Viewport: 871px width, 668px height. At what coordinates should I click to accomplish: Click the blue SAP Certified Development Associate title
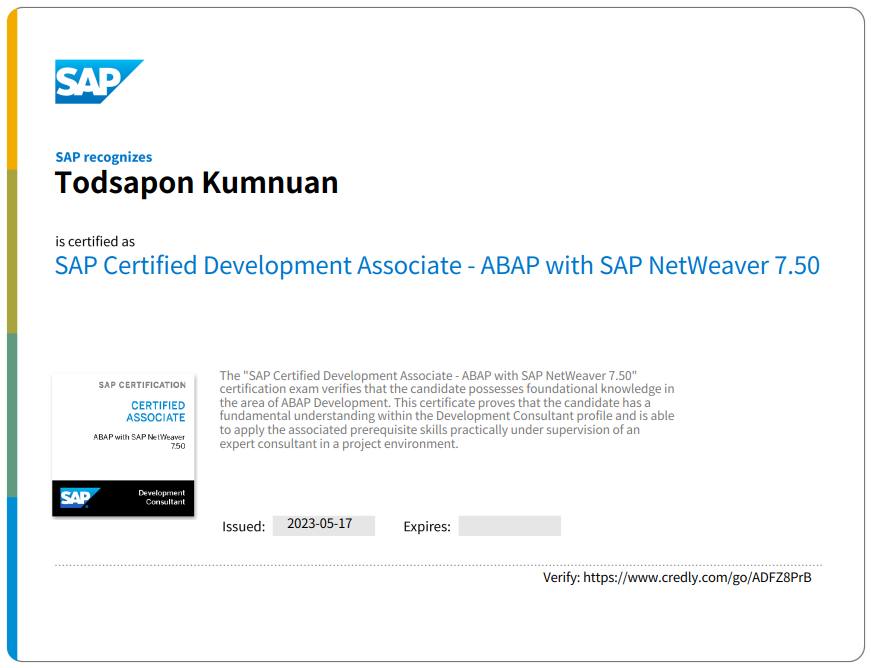coord(437,266)
